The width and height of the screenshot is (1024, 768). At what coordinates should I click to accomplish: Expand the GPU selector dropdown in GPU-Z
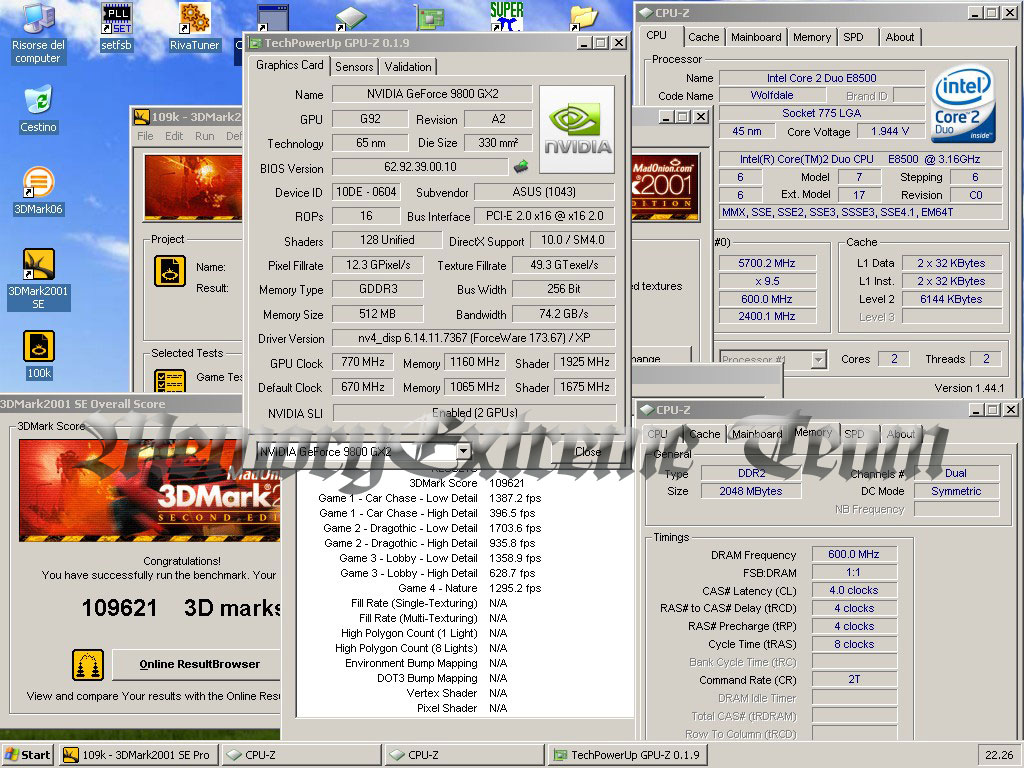463,451
